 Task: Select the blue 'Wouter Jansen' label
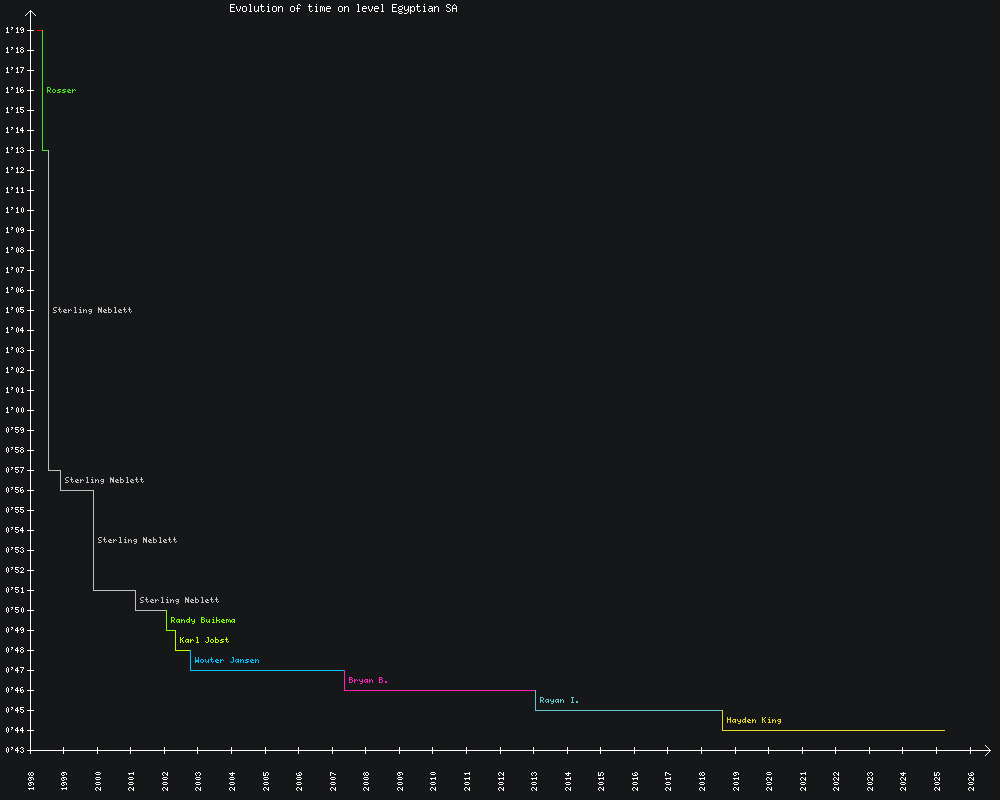pyautogui.click(x=227, y=661)
